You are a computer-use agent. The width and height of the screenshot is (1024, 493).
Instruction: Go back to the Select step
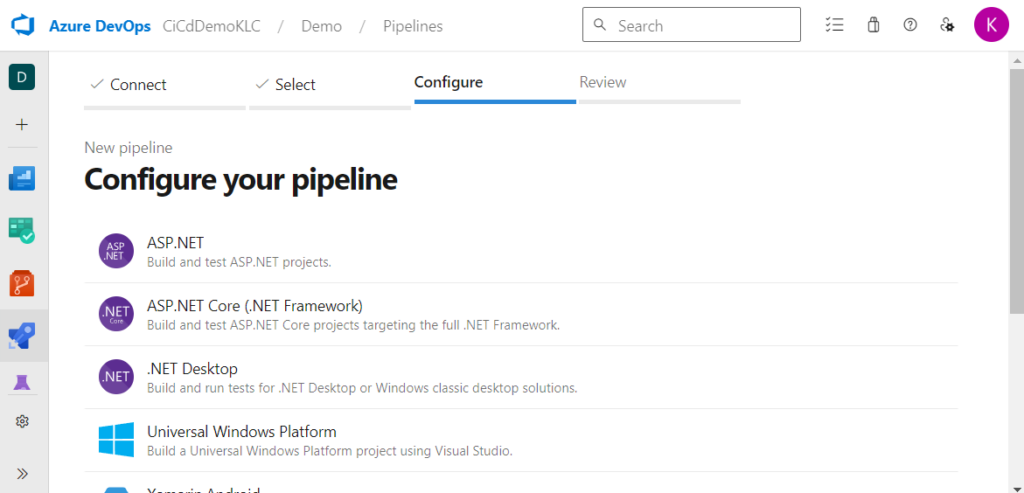pyautogui.click(x=295, y=84)
